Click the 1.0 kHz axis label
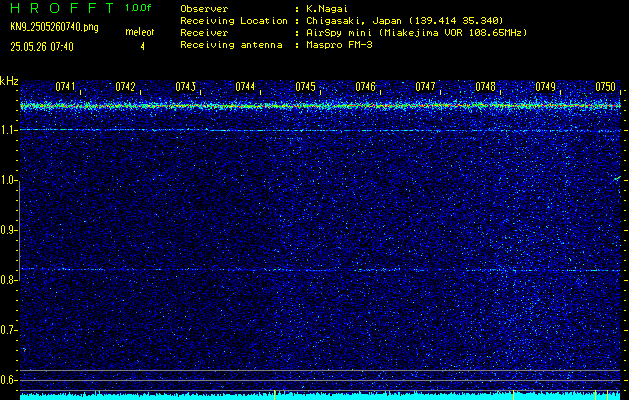The image size is (629, 400). tap(8, 181)
